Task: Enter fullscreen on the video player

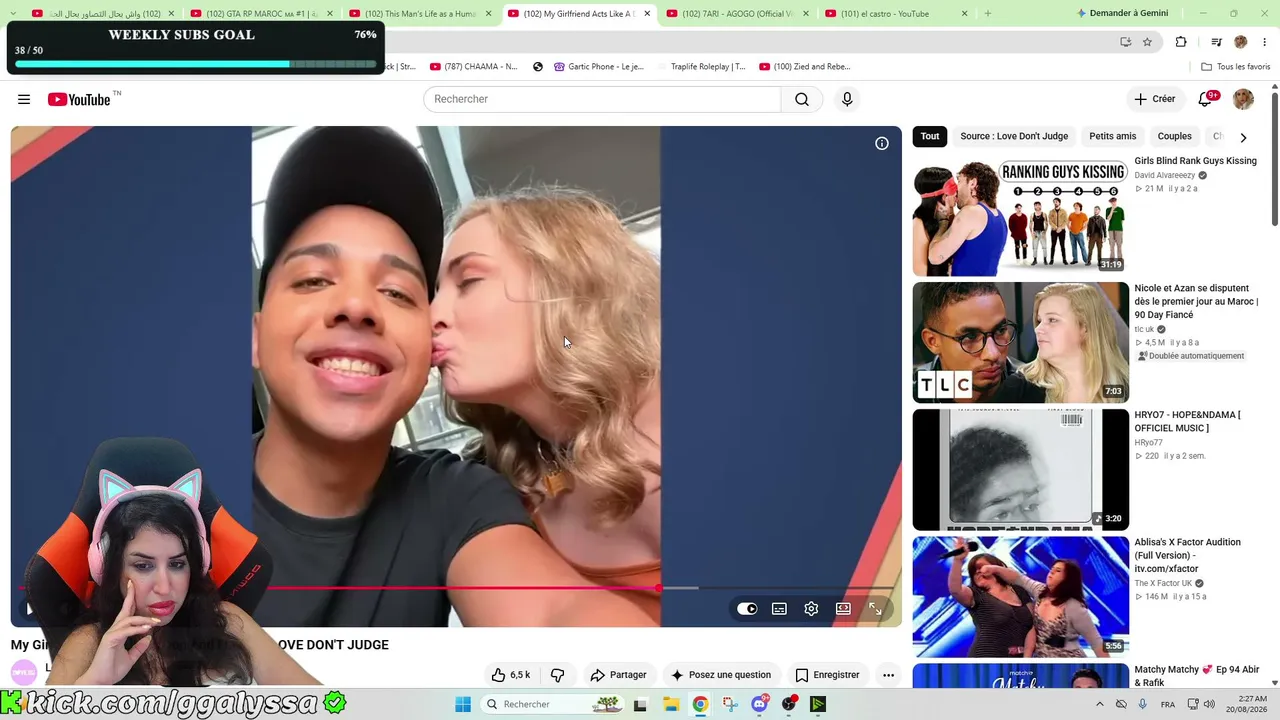Action: 875,608
